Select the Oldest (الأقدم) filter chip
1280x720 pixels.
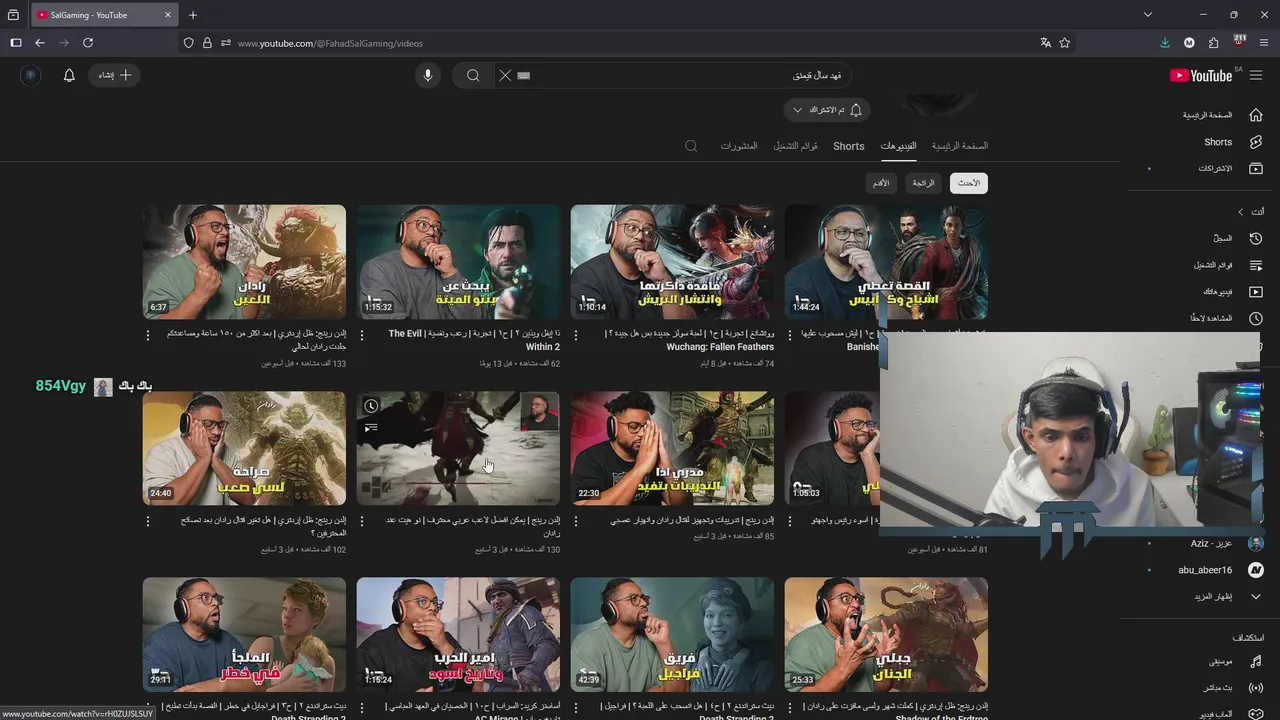tap(881, 183)
